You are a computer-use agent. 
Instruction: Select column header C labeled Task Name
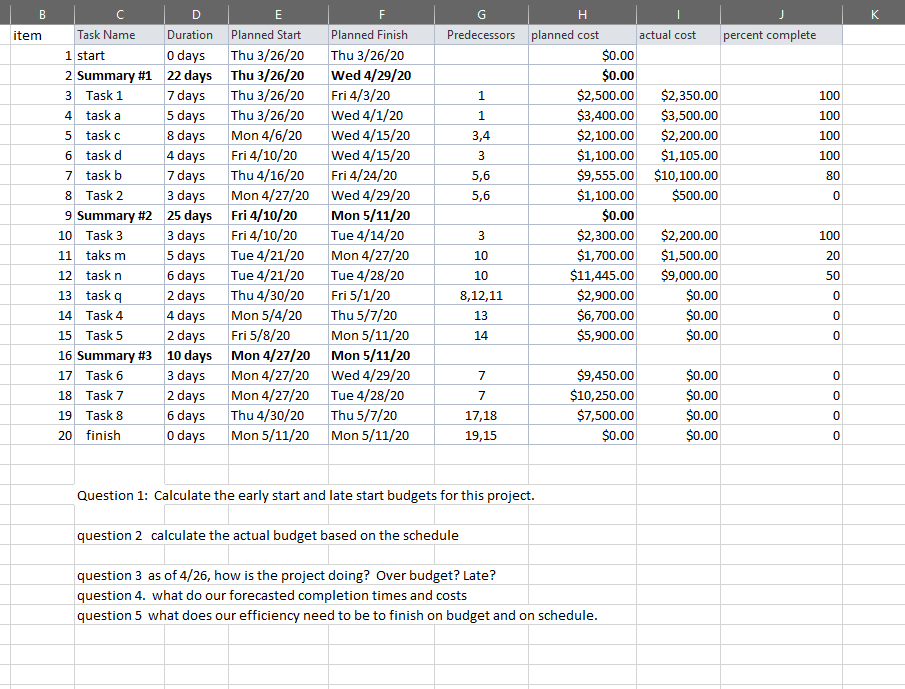pyautogui.click(x=119, y=13)
